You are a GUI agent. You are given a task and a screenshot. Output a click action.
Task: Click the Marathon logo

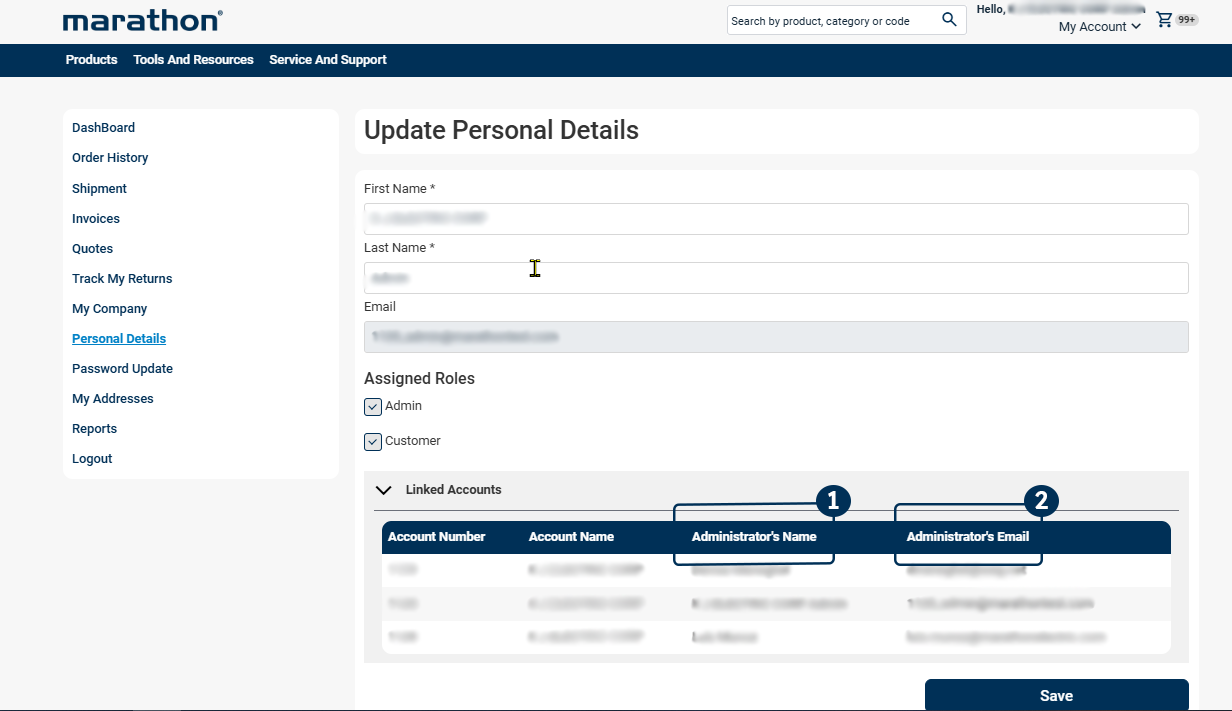pos(142,20)
